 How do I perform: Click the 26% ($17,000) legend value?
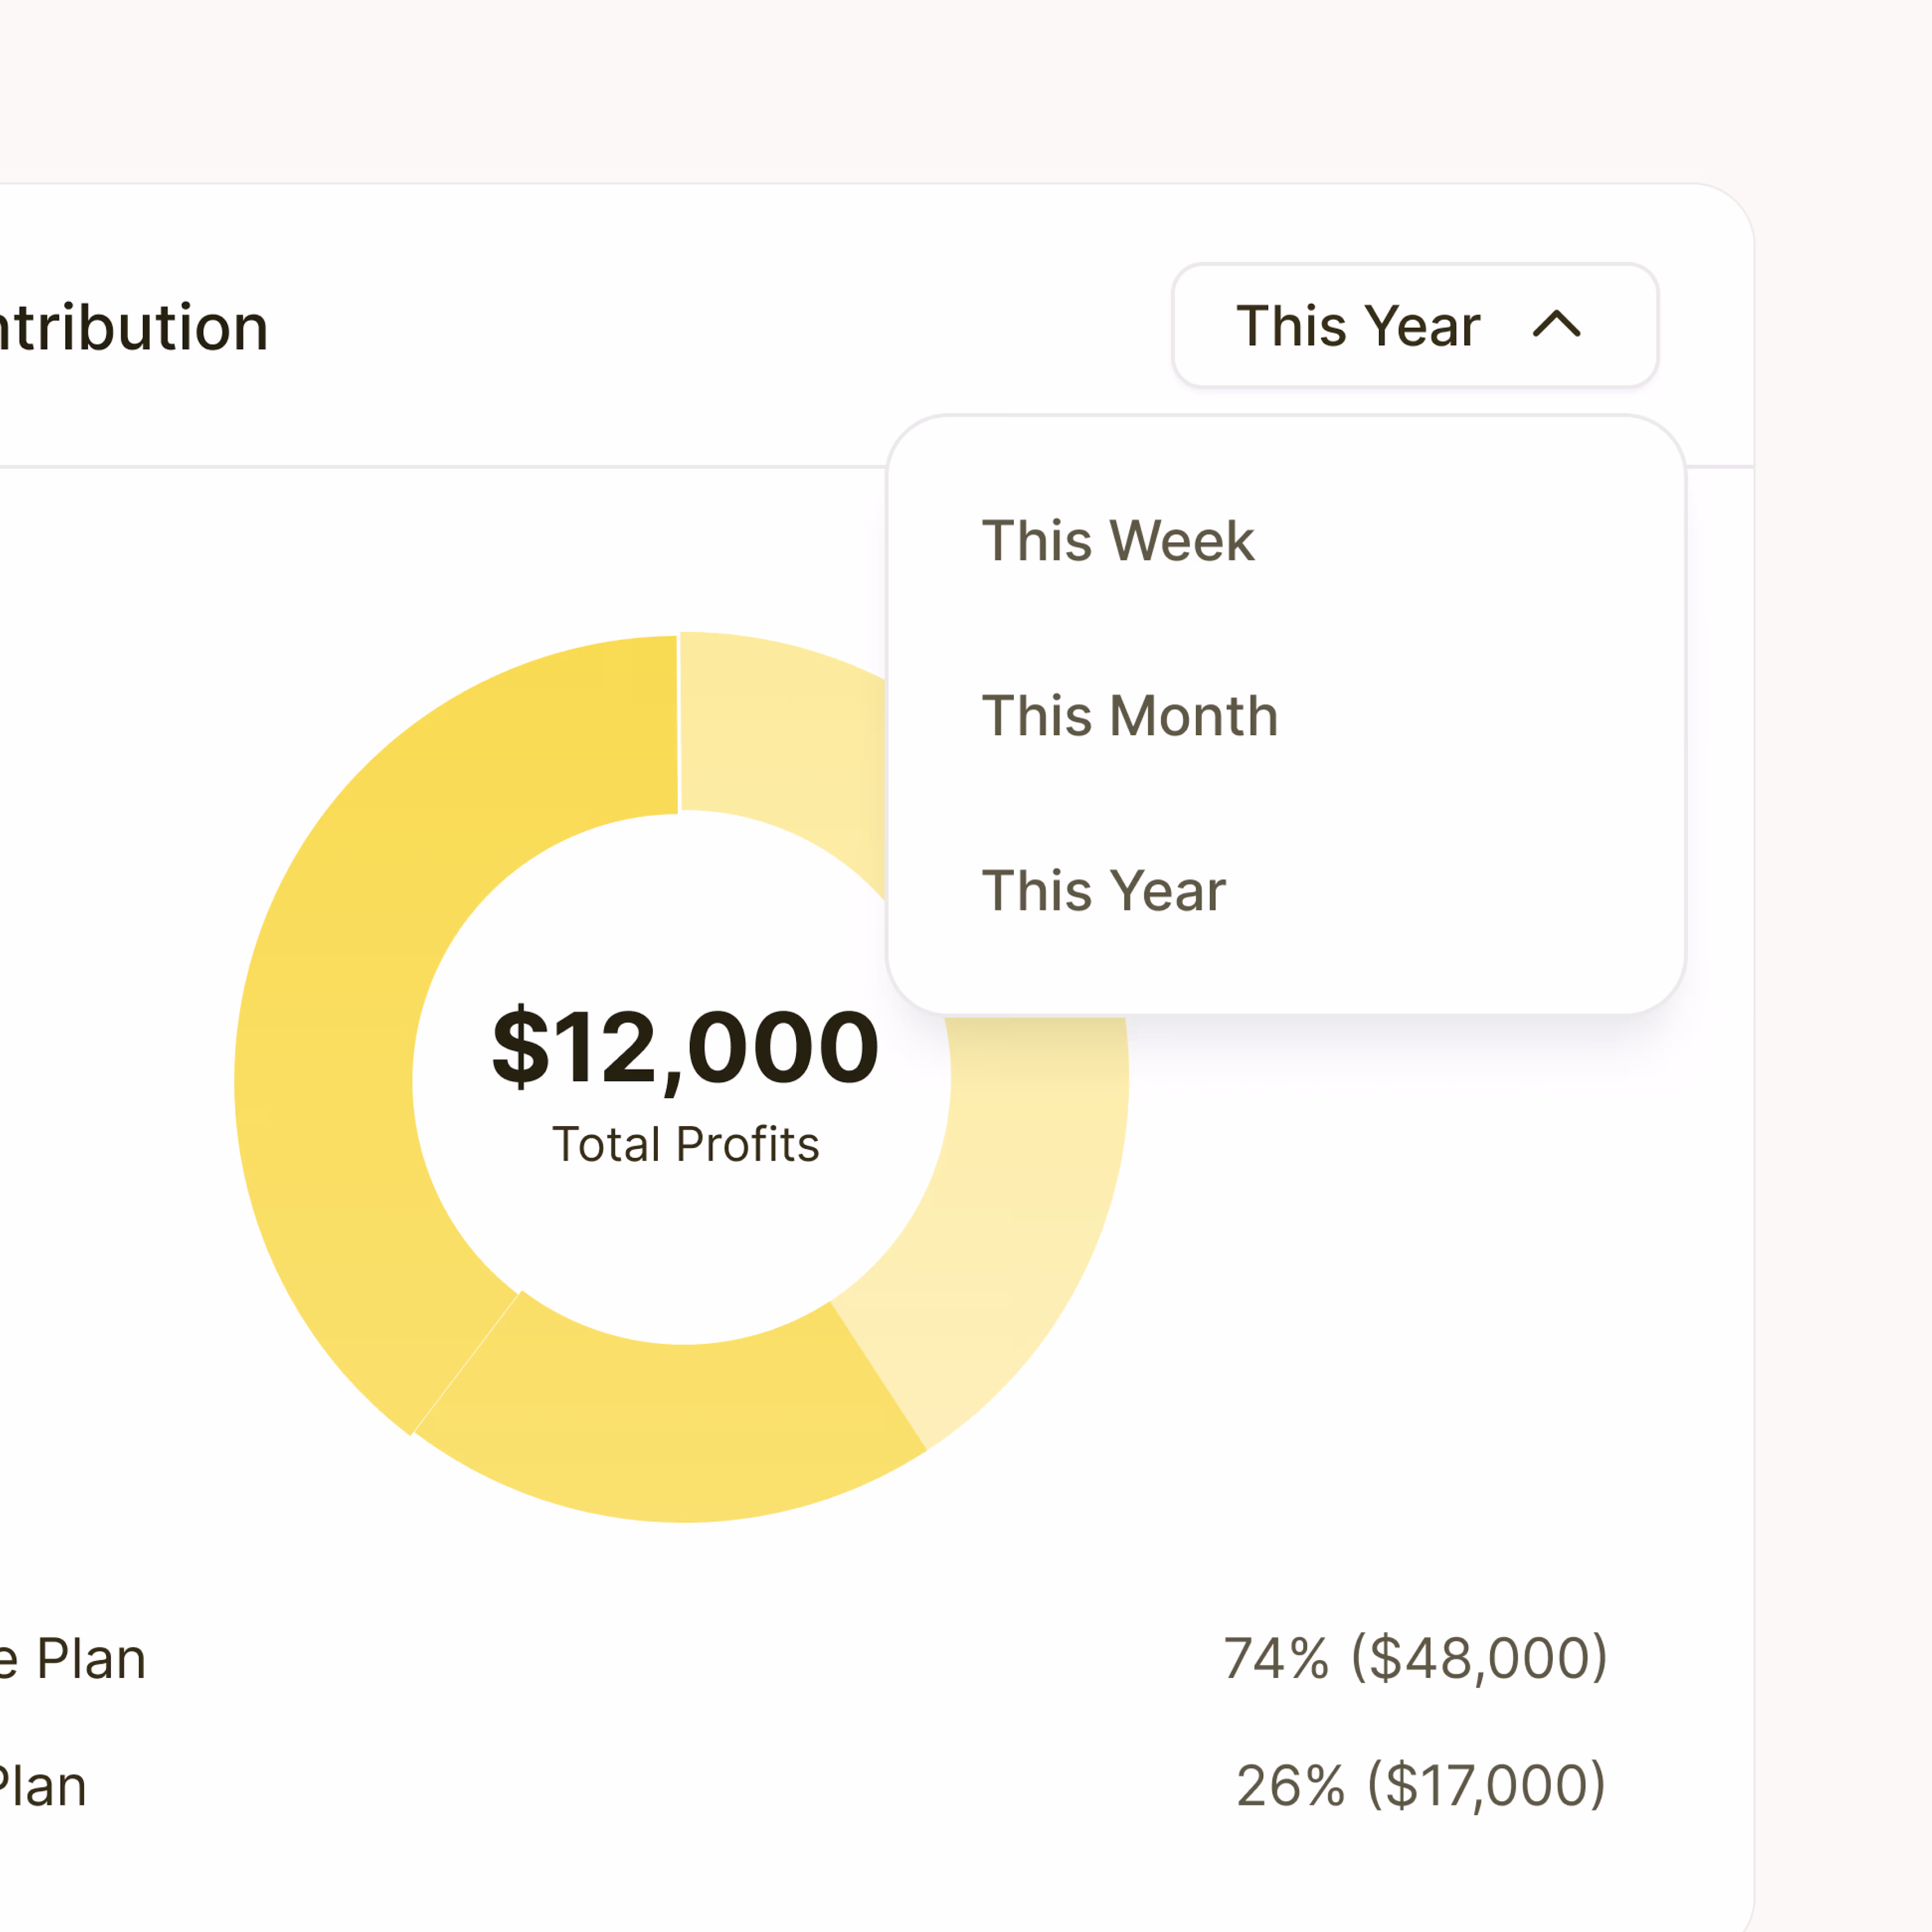[x=1421, y=1785]
